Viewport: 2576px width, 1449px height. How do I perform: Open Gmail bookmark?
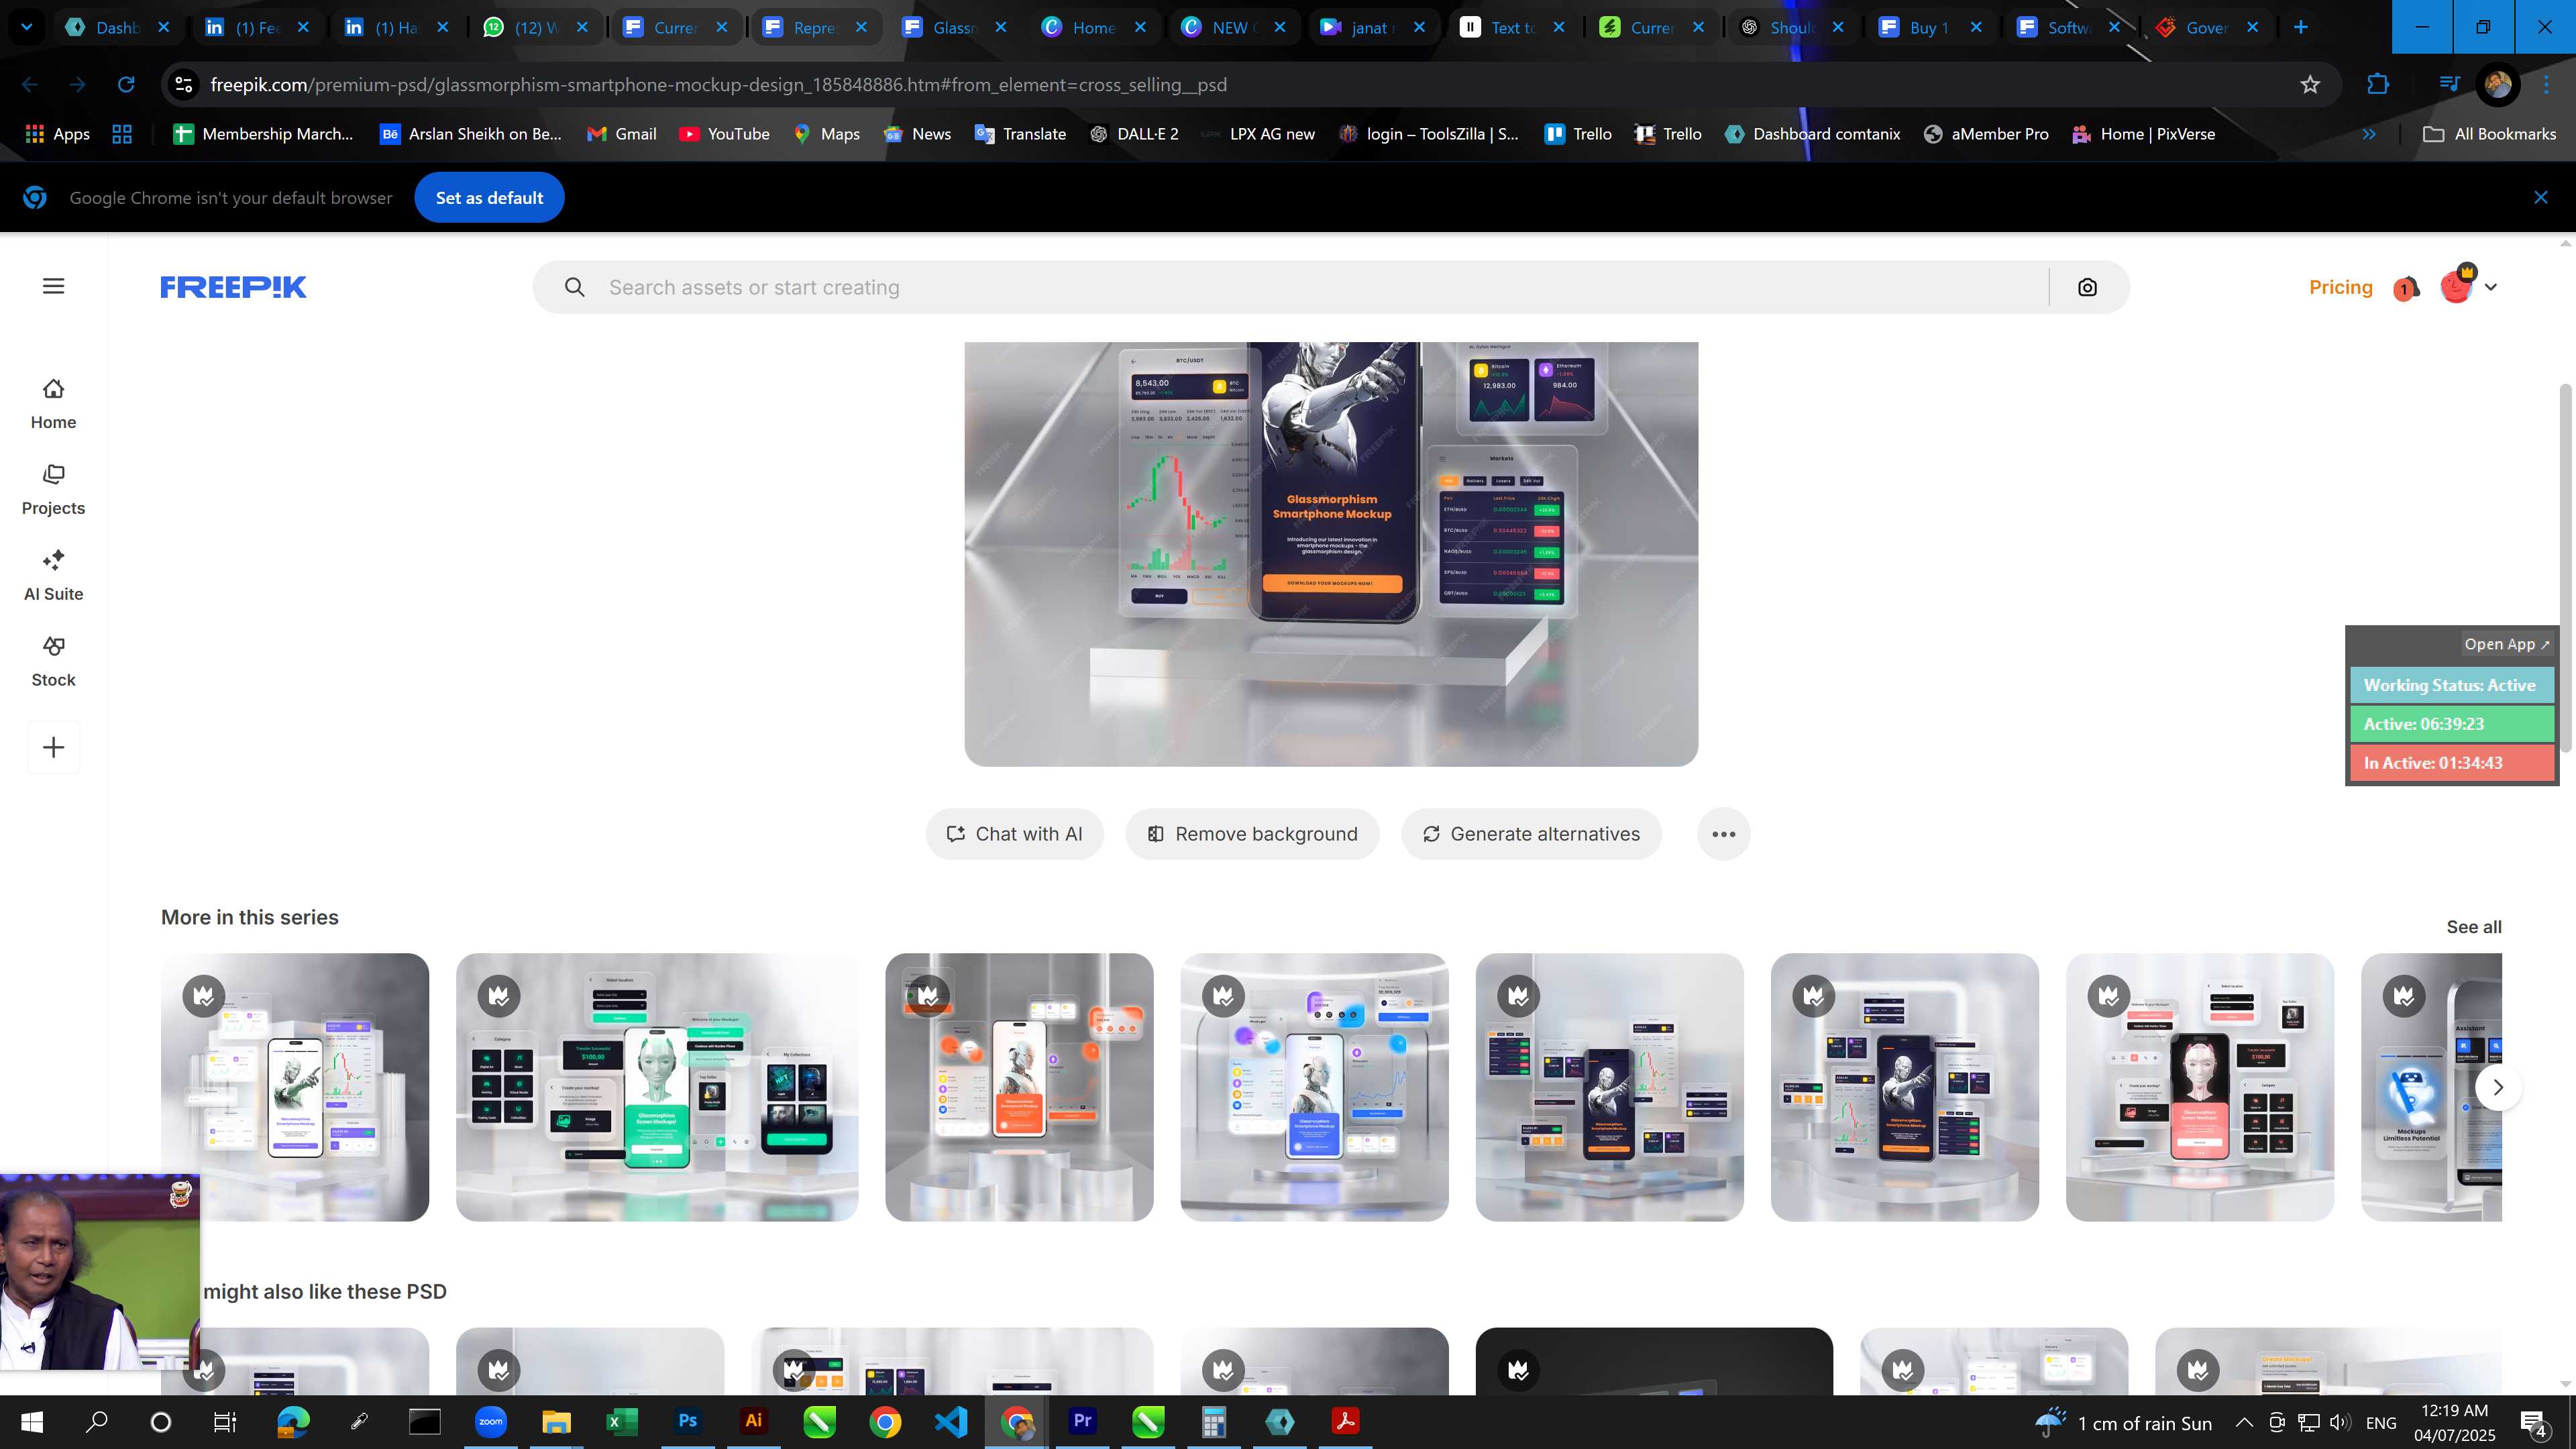tap(622, 134)
